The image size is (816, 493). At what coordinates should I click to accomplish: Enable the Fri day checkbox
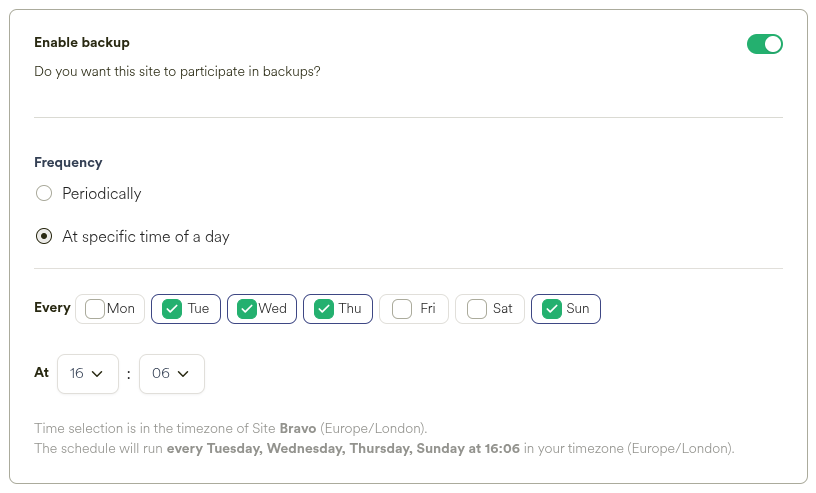(x=402, y=309)
